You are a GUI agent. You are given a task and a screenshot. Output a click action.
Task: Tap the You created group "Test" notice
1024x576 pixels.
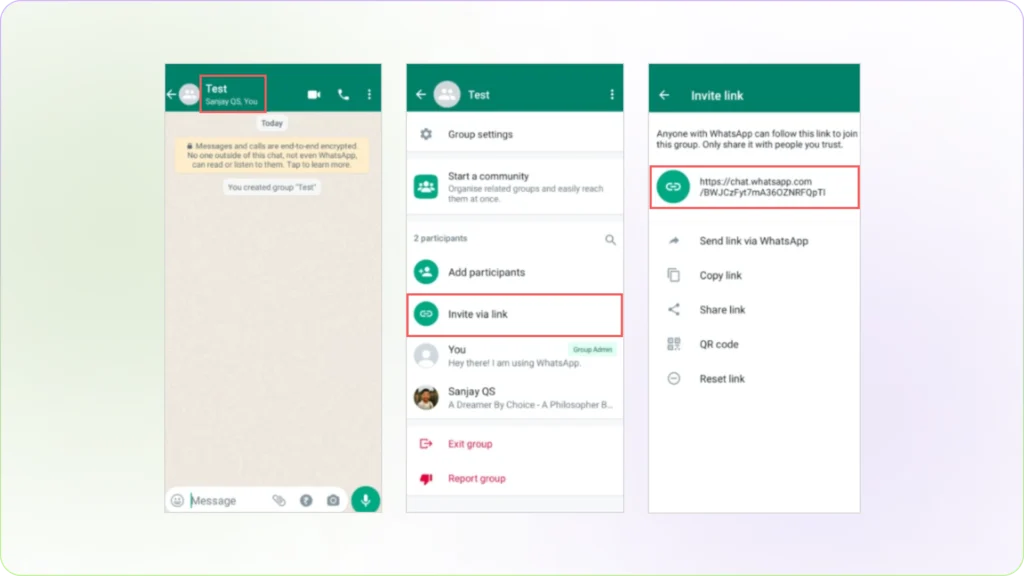coord(272,187)
